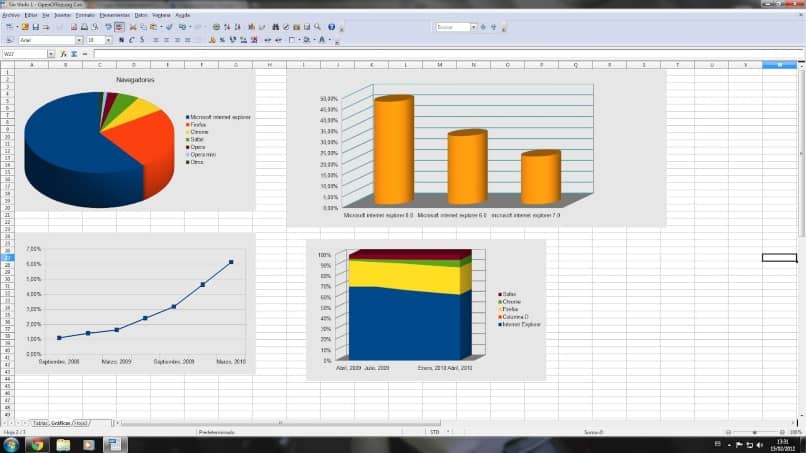This screenshot has width=806, height=453.
Task: Adjust the zoom slider in status bar
Action: [755, 432]
